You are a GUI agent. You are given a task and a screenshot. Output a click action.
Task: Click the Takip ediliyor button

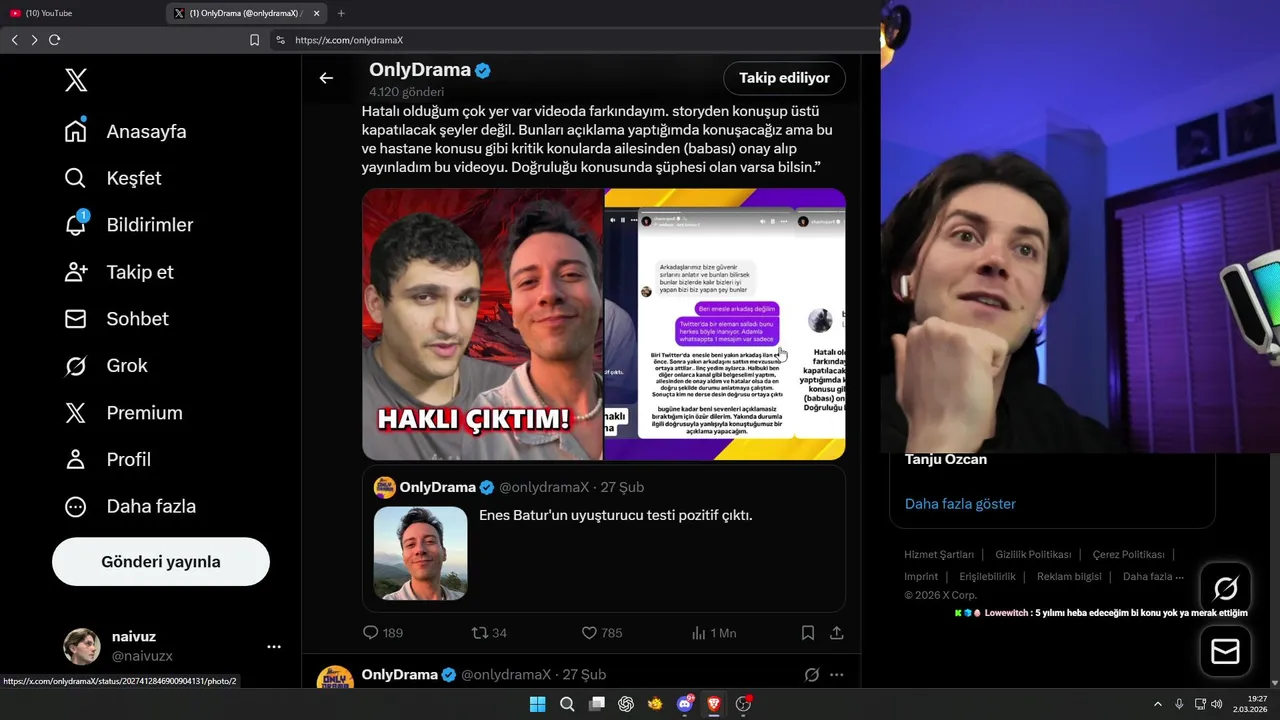click(784, 78)
